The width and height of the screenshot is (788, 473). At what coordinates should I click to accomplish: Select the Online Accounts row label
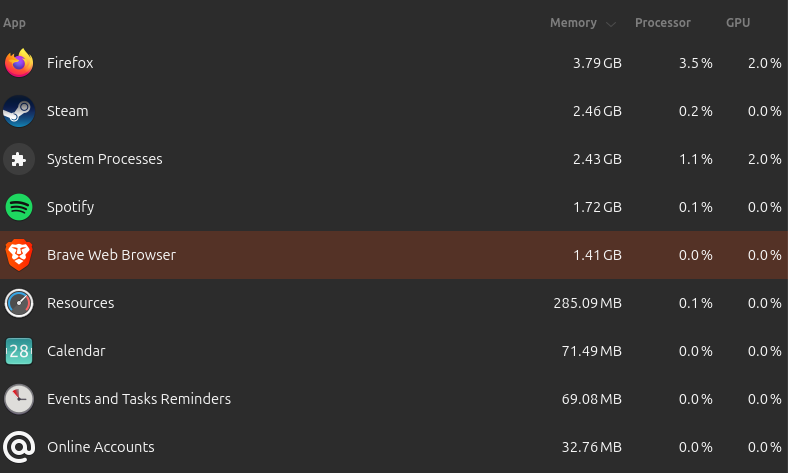click(x=101, y=447)
